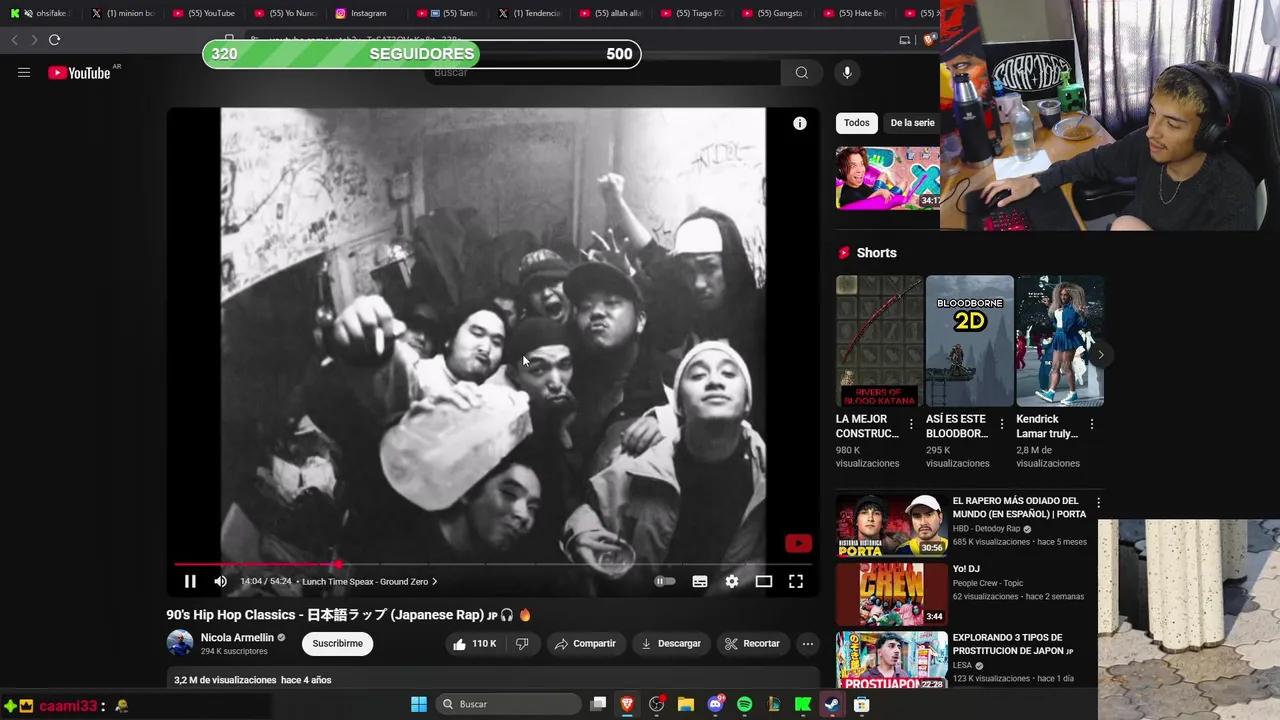Expand chapter Lunch Time Speax - Ground Zero

pos(369,581)
